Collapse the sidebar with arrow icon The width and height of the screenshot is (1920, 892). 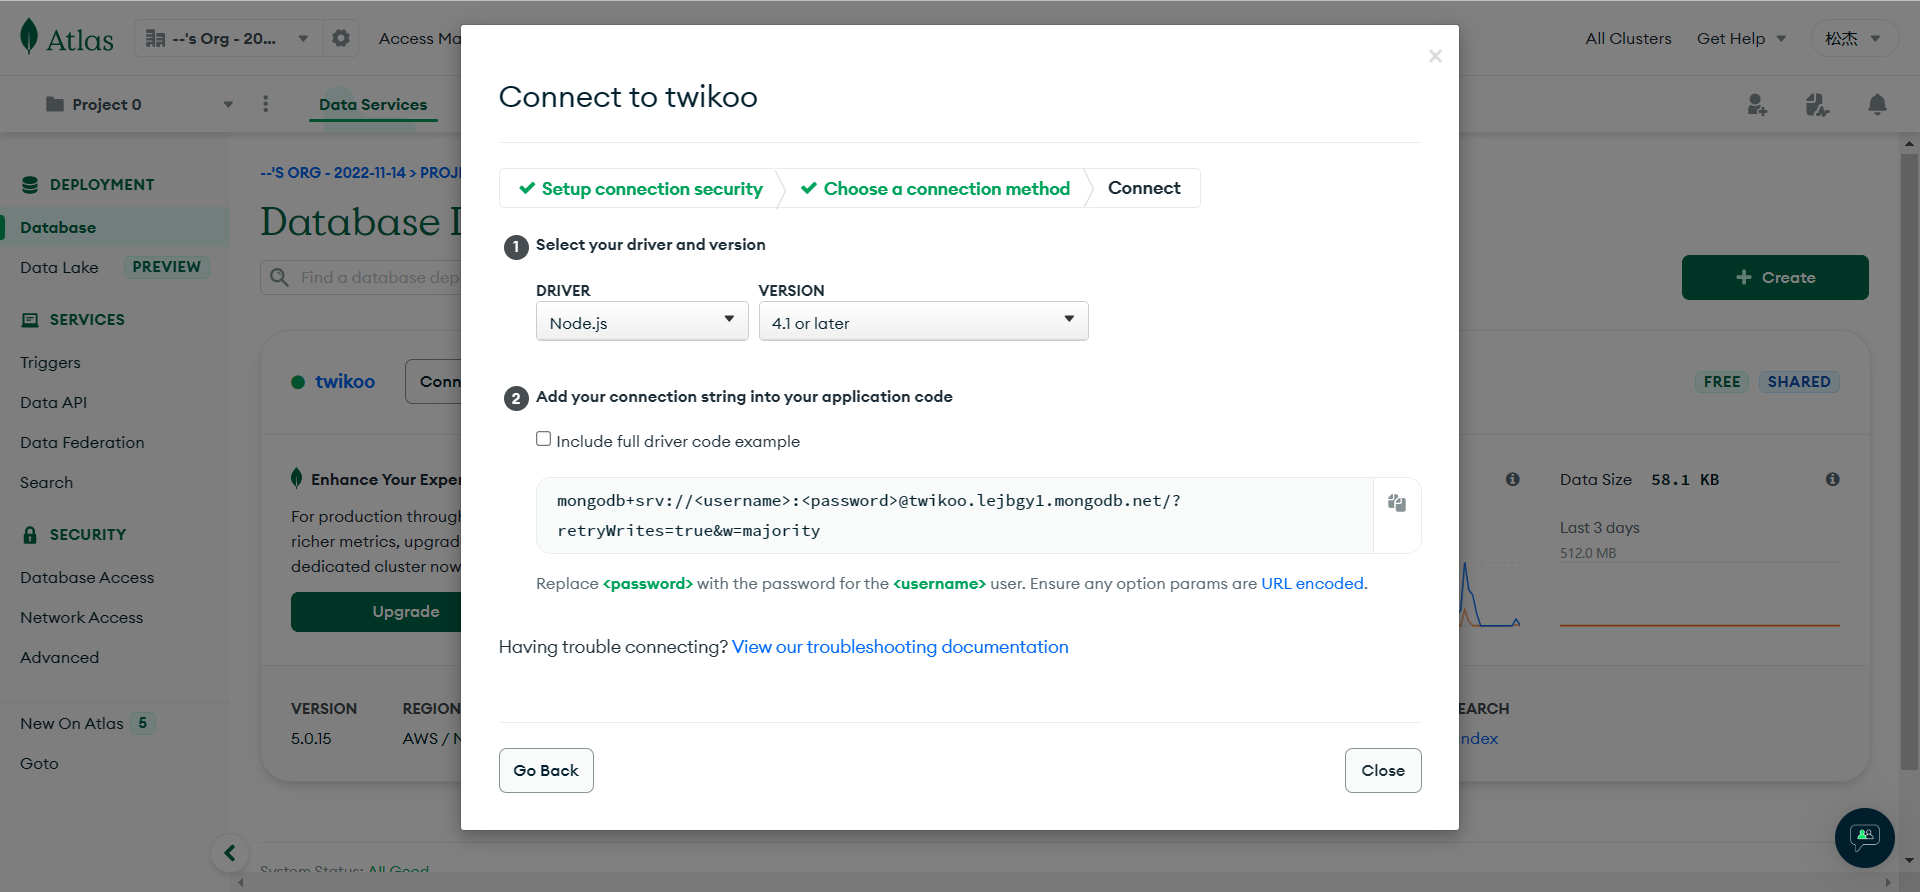[x=230, y=853]
